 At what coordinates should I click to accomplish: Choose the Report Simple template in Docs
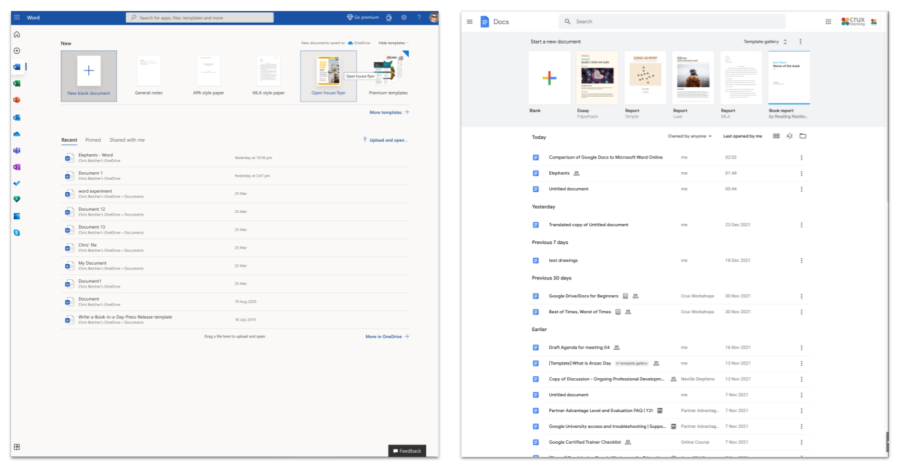(x=645, y=78)
